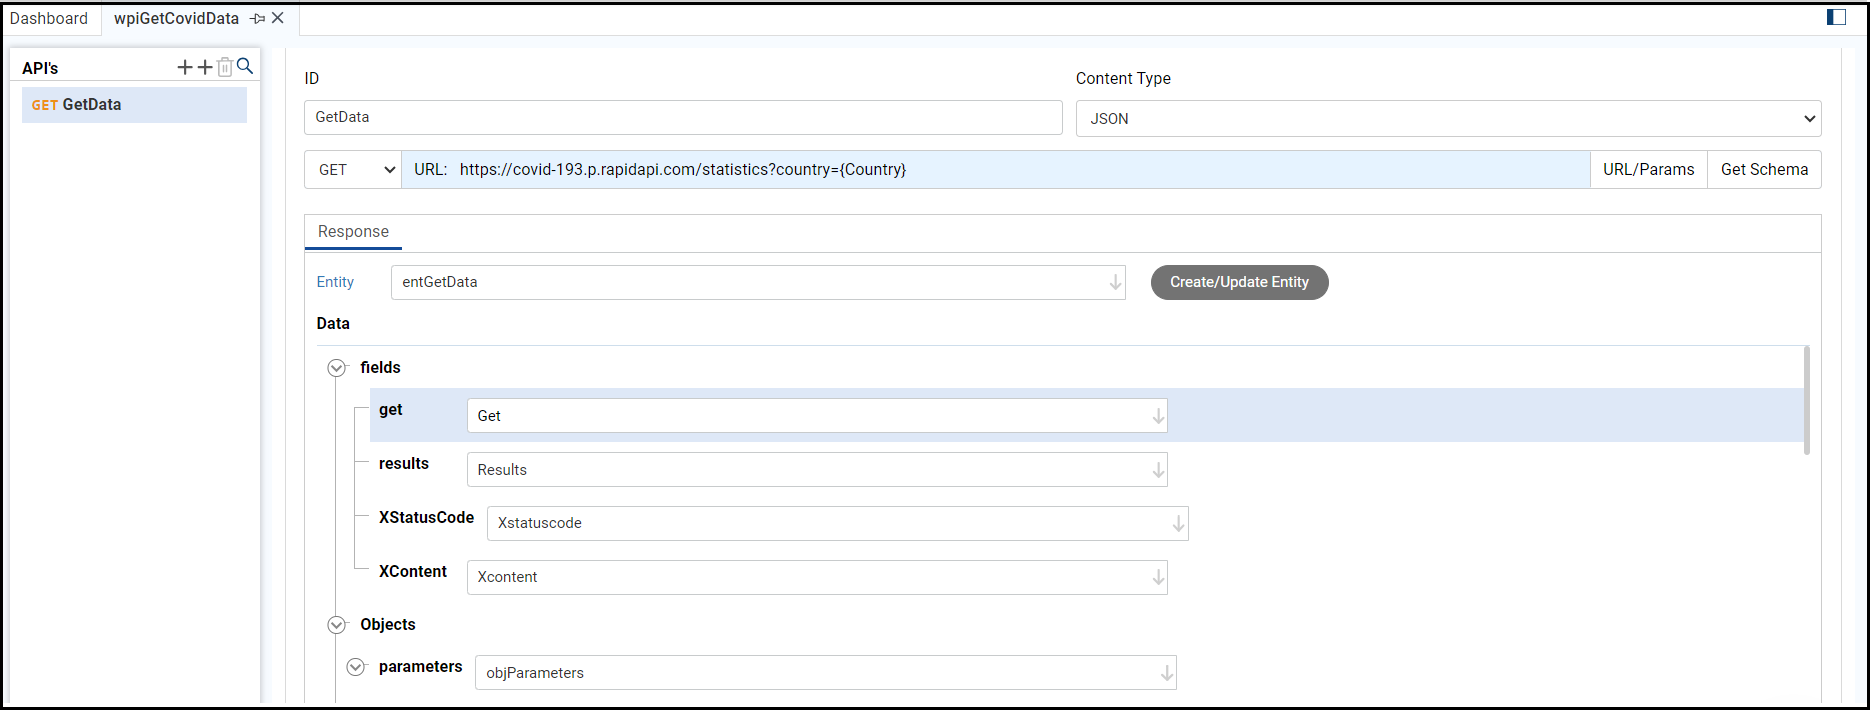This screenshot has width=1870, height=710.
Task: Click down arrow in Xstatuscode field
Action: (x=1178, y=523)
